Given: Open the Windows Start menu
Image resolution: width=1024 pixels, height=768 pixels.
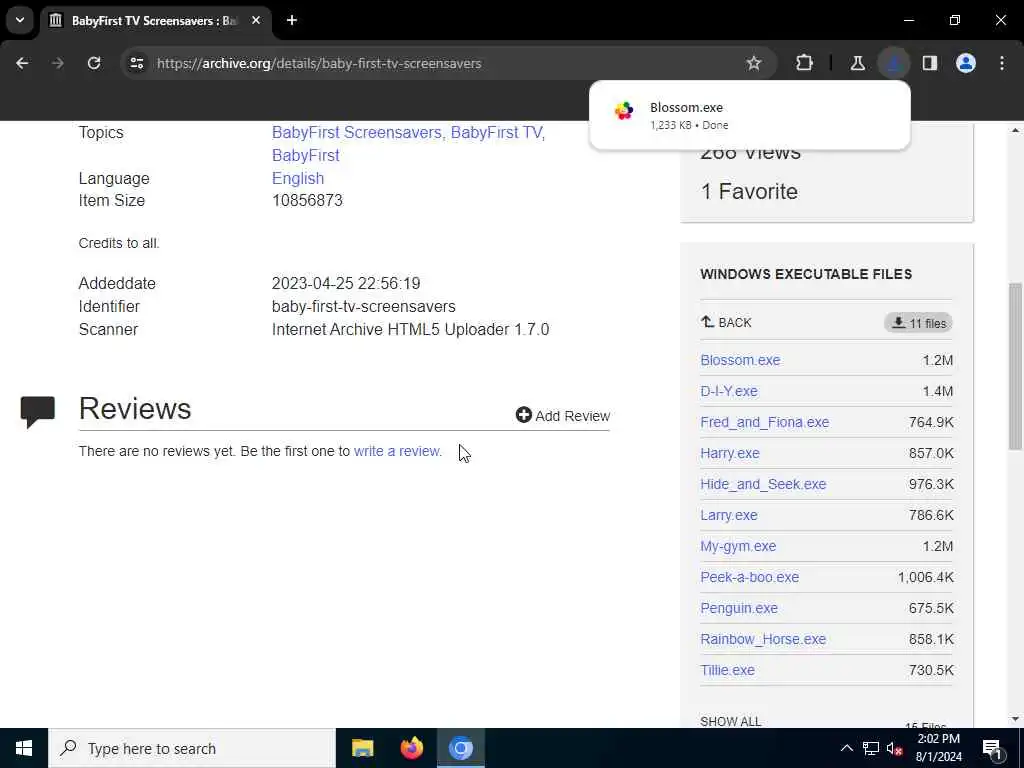Looking at the screenshot, I should [24, 748].
